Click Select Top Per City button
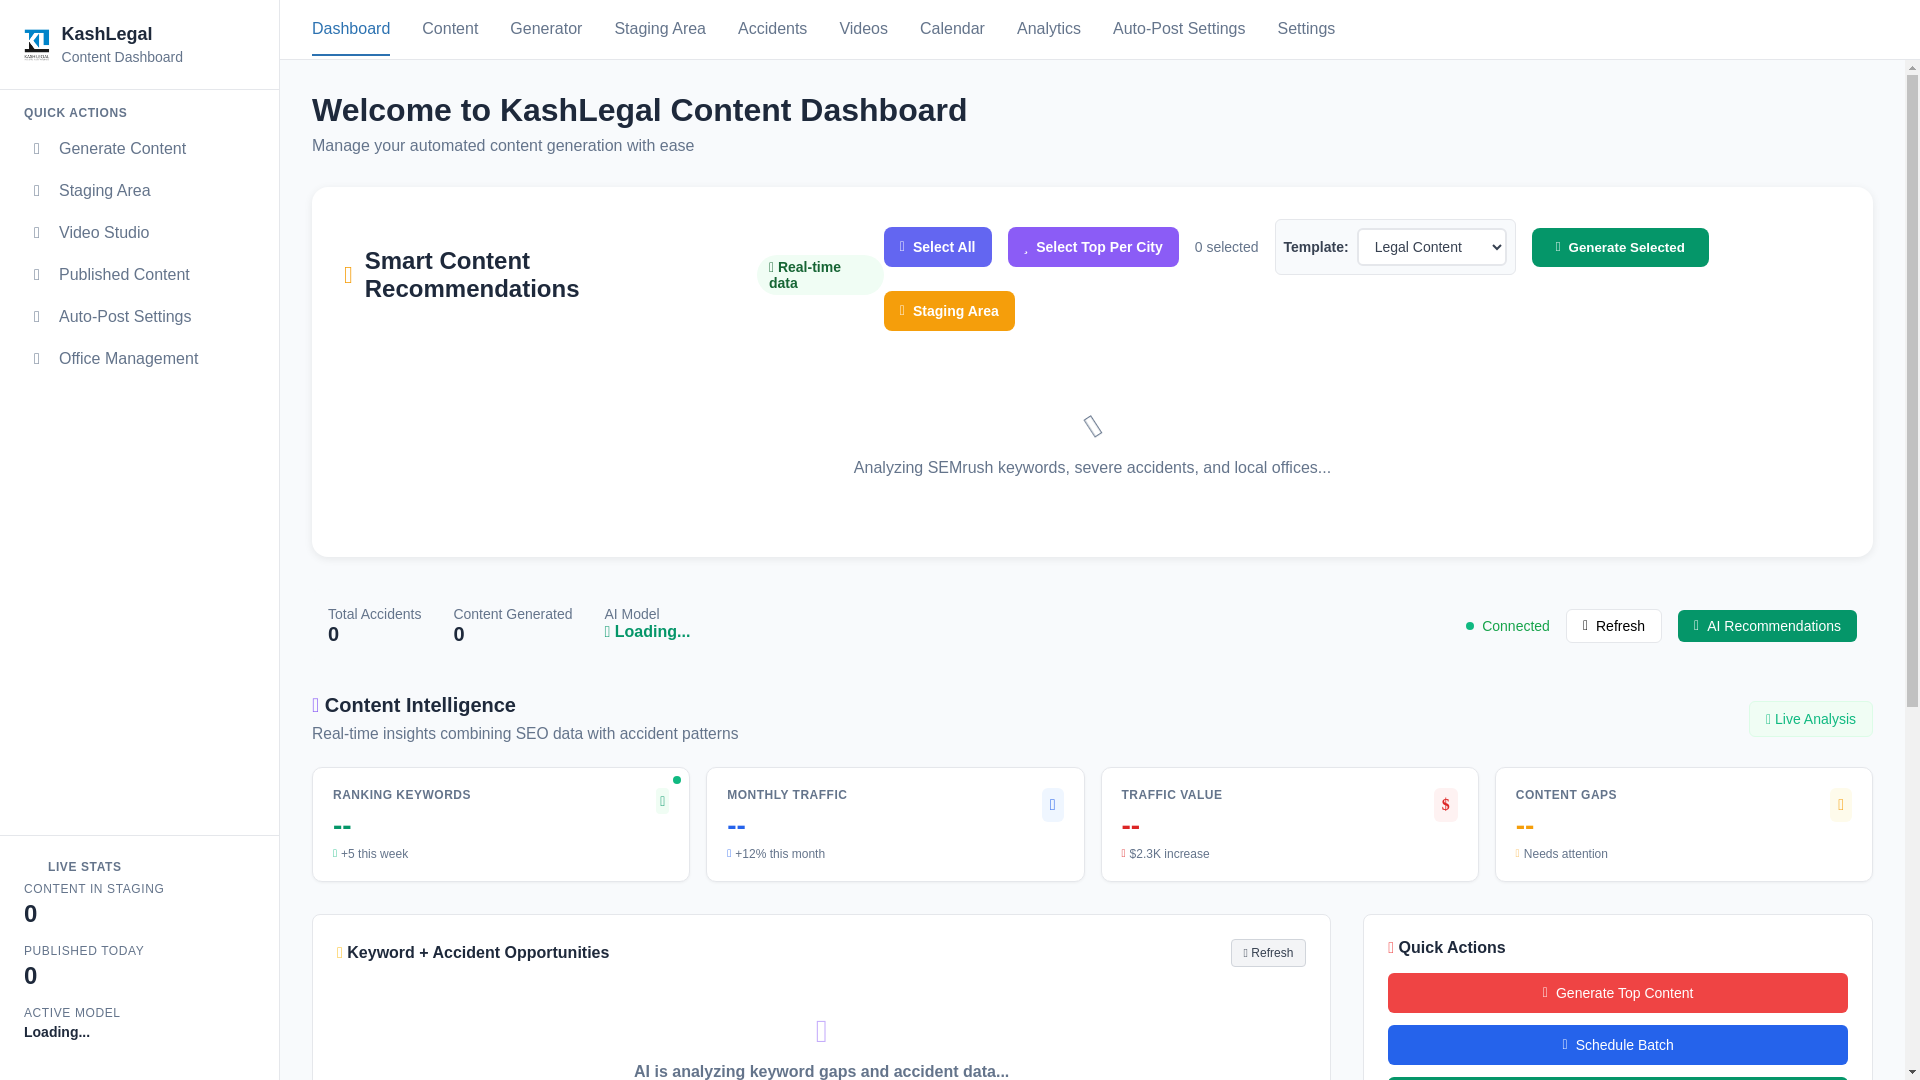 [x=1093, y=247]
